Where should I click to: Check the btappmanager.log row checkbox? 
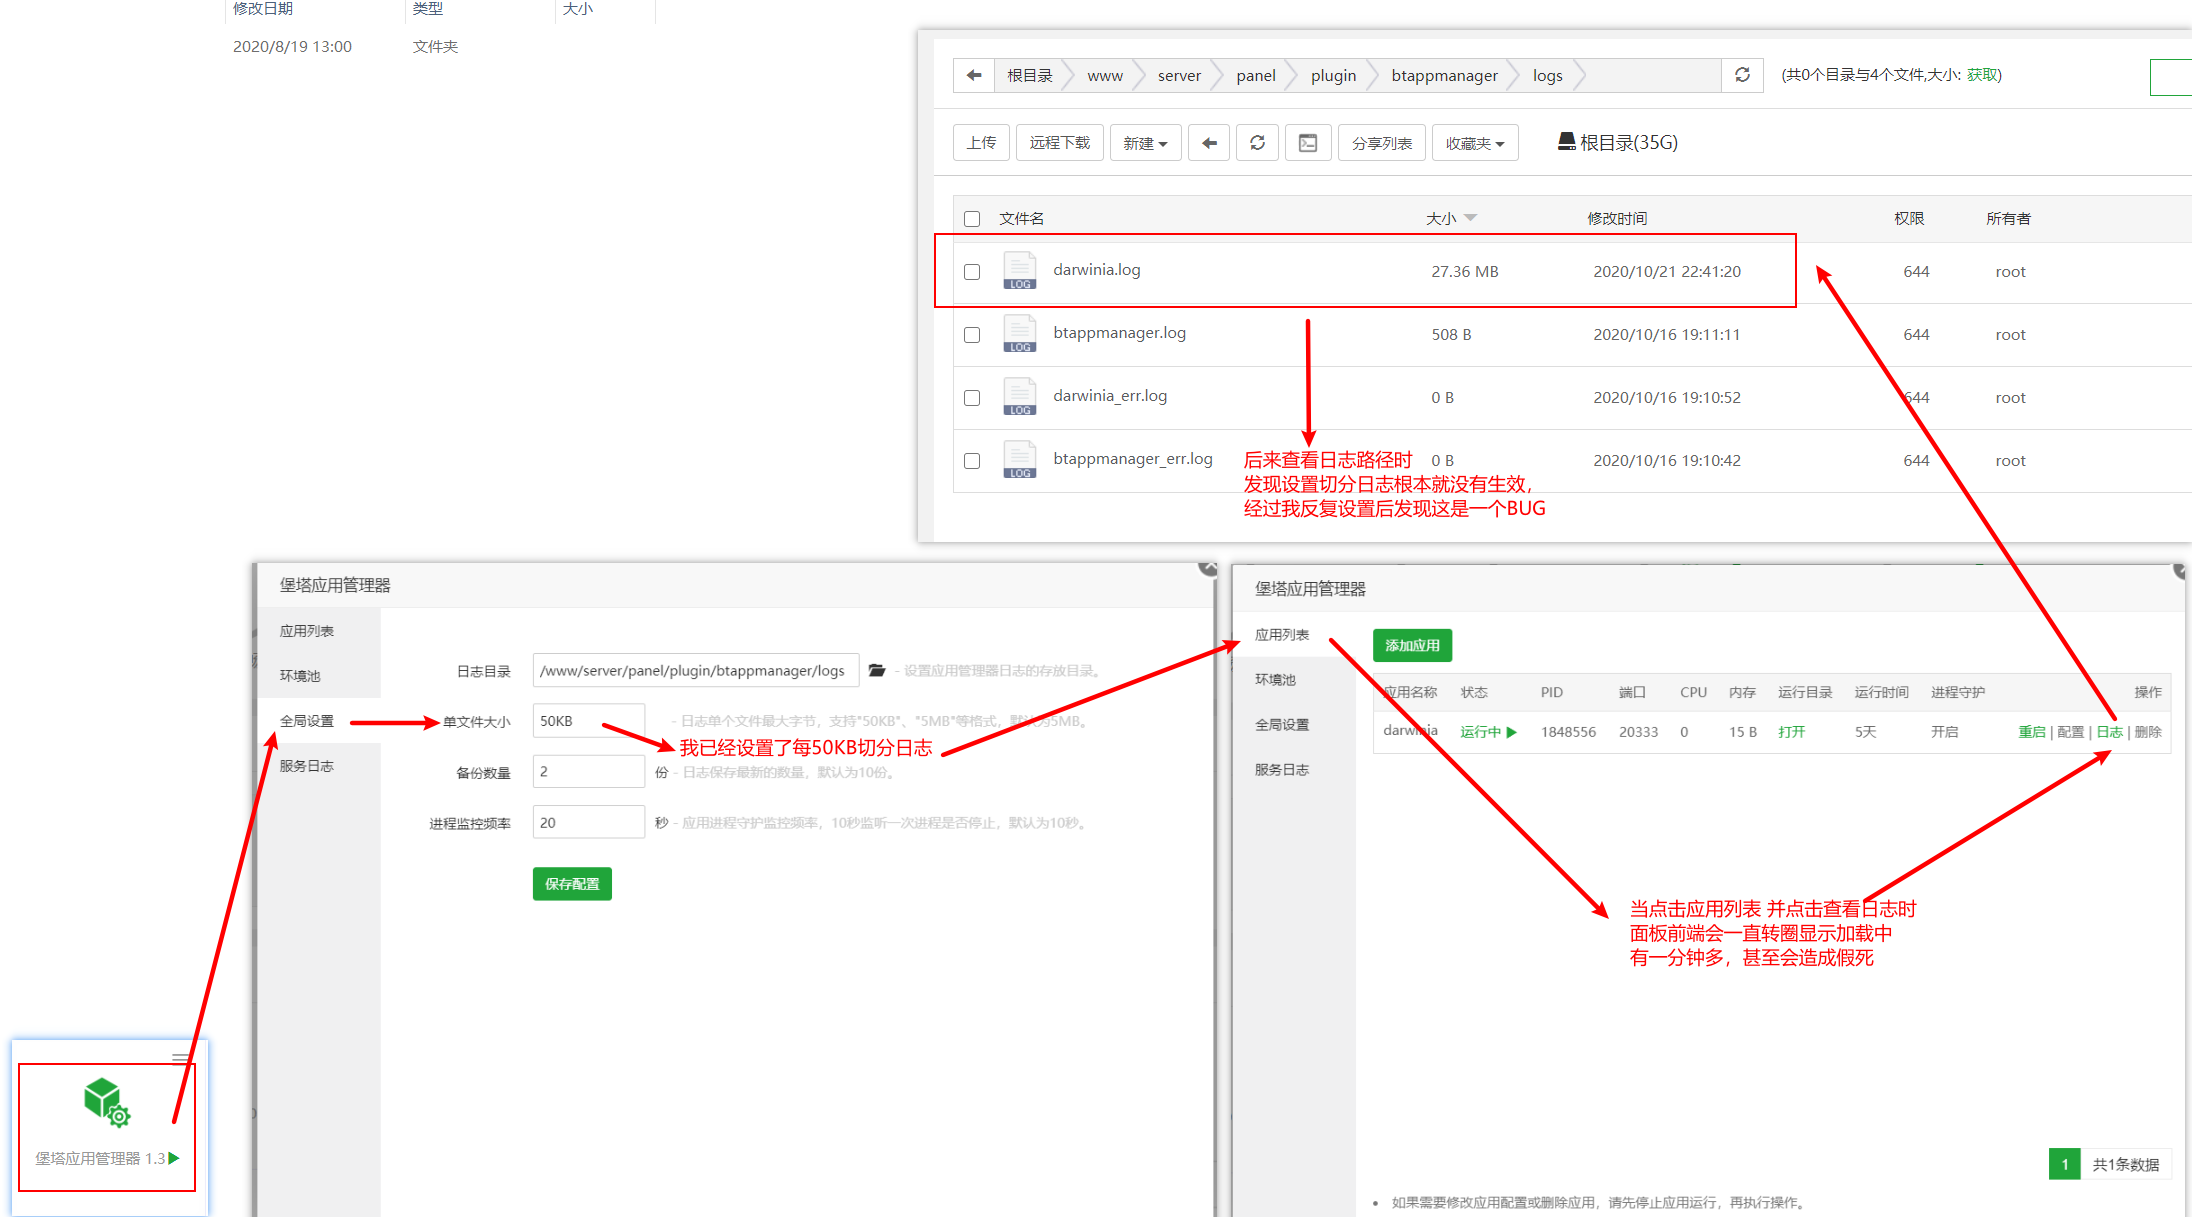pyautogui.click(x=972, y=335)
